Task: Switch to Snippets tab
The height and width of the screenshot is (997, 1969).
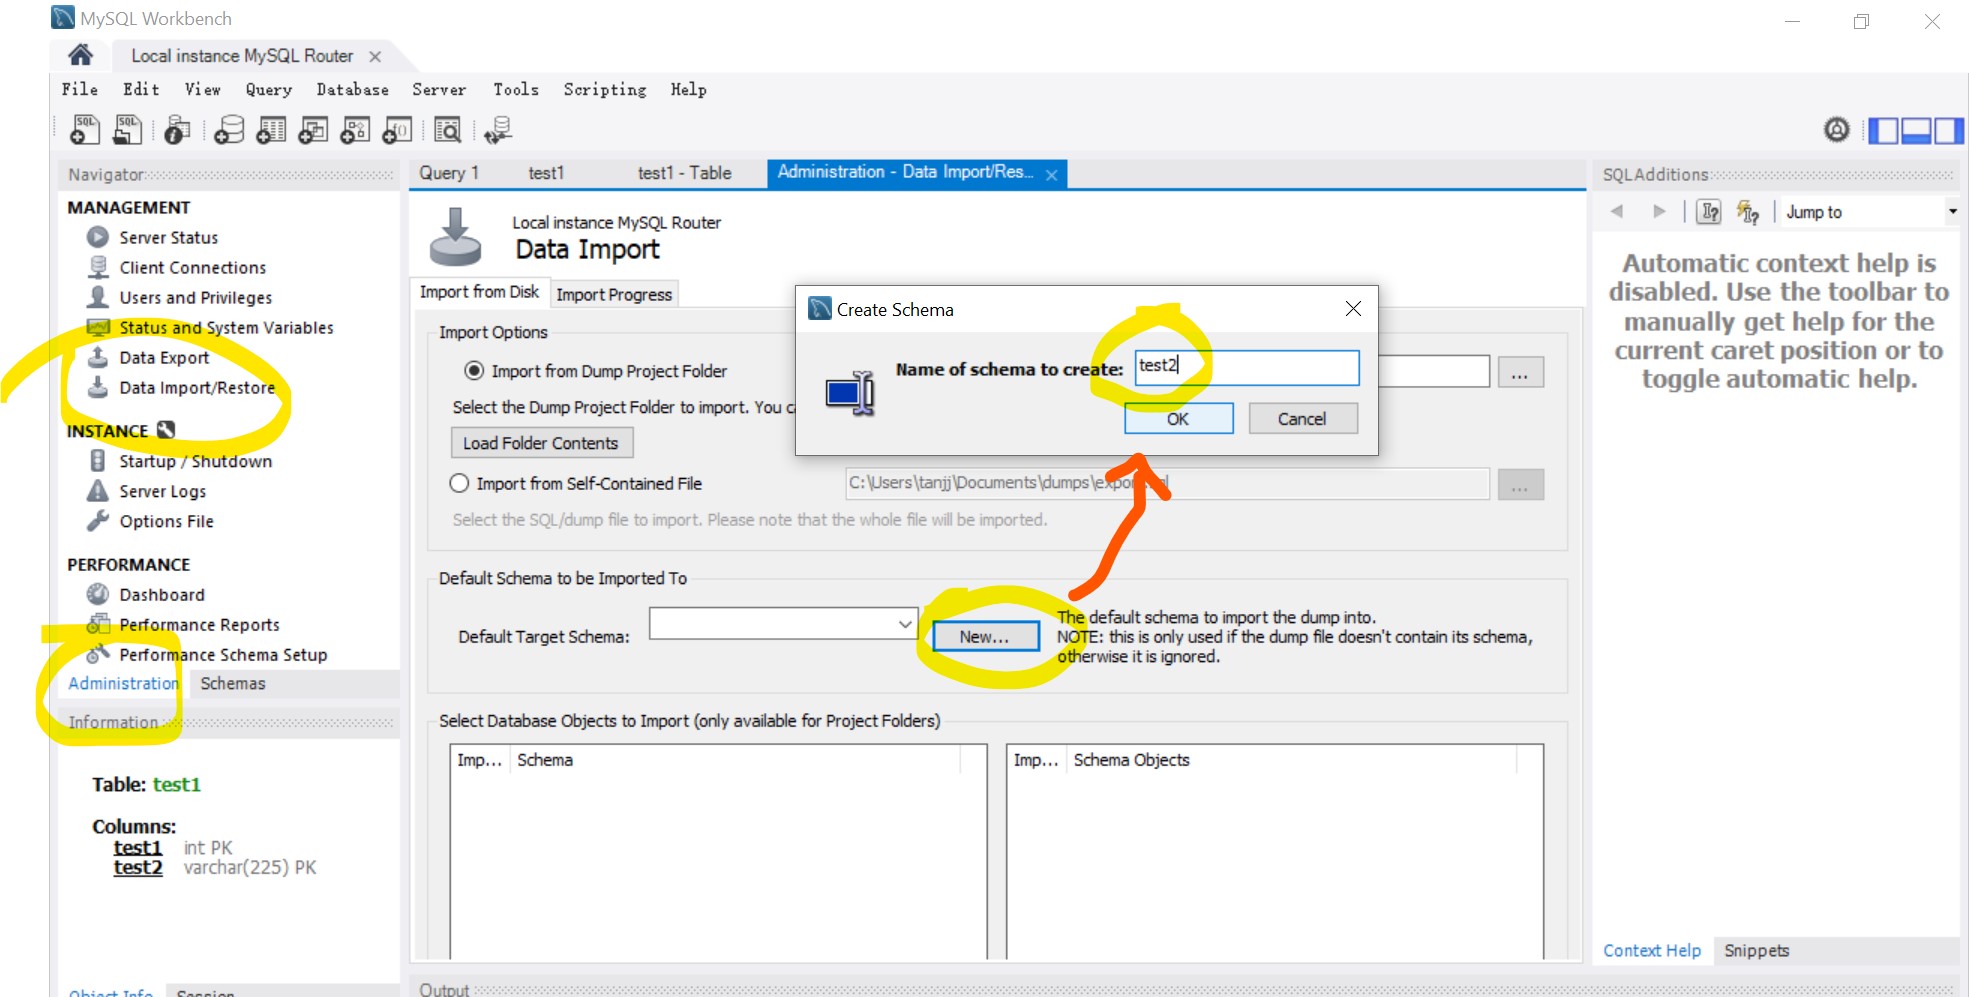Action: [x=1756, y=950]
